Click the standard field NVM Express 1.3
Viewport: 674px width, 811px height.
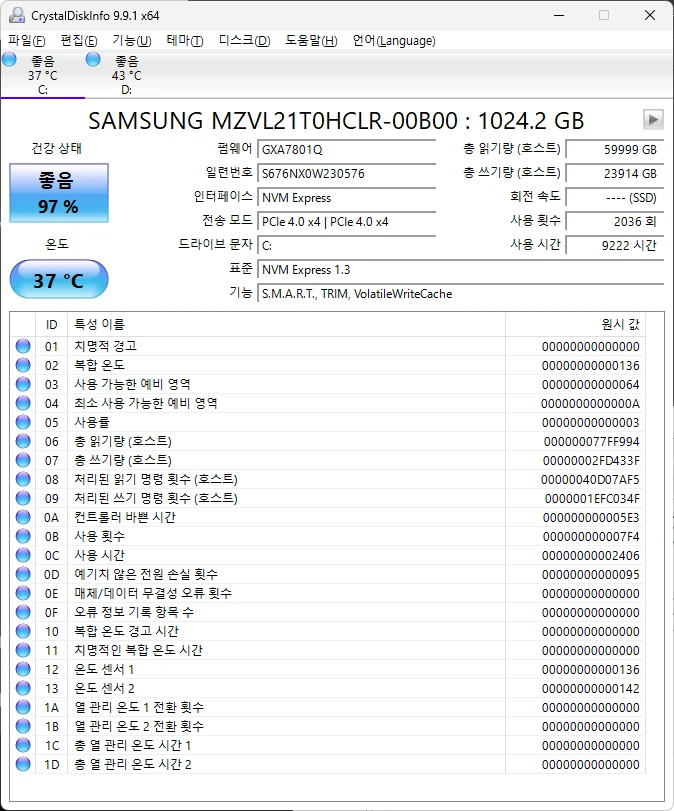(460, 269)
